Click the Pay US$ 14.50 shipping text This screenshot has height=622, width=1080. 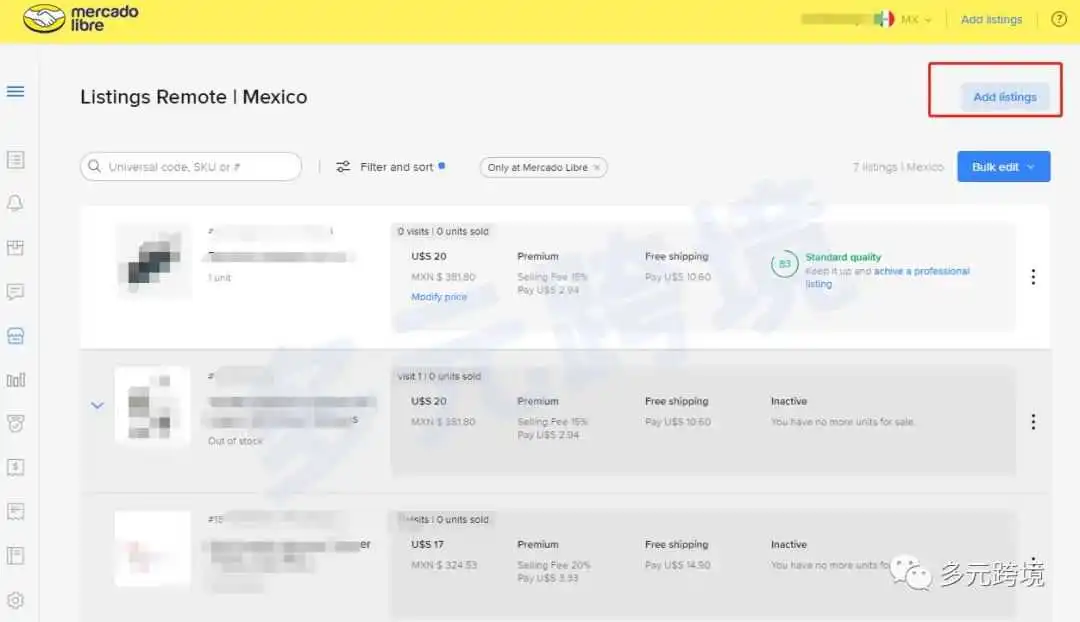pyautogui.click(x=678, y=565)
